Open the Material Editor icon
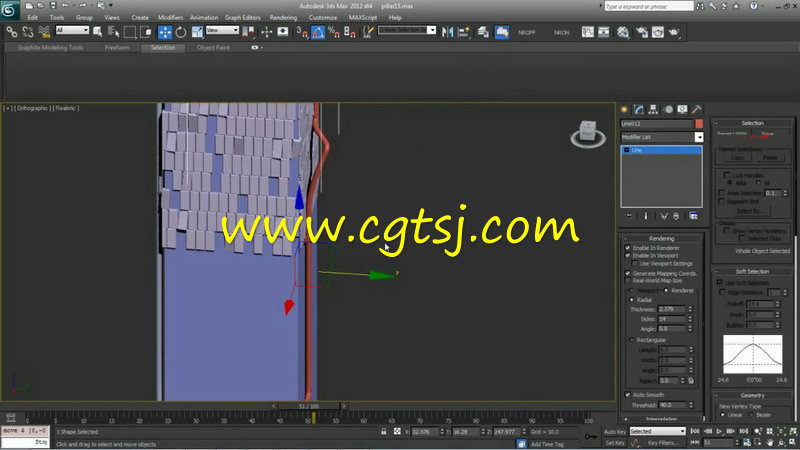This screenshot has height=450, width=800. [622, 32]
